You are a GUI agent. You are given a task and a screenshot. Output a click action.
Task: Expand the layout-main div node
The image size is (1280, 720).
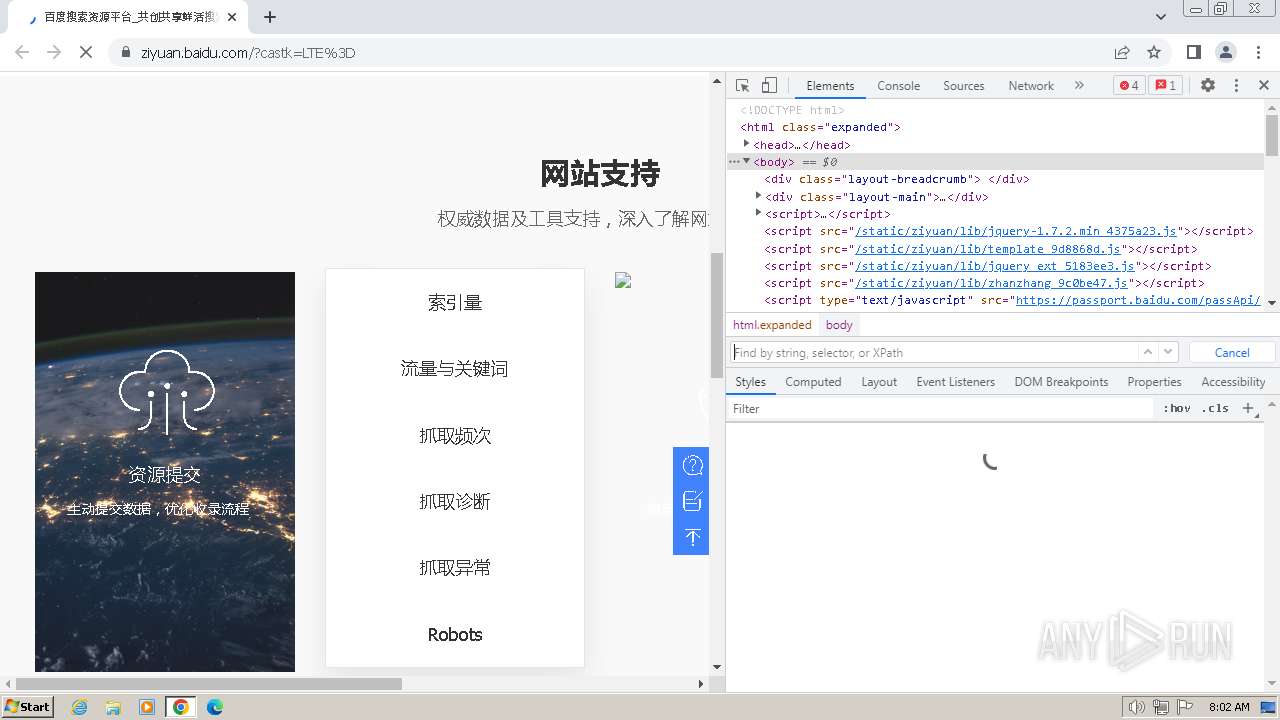(x=759, y=196)
